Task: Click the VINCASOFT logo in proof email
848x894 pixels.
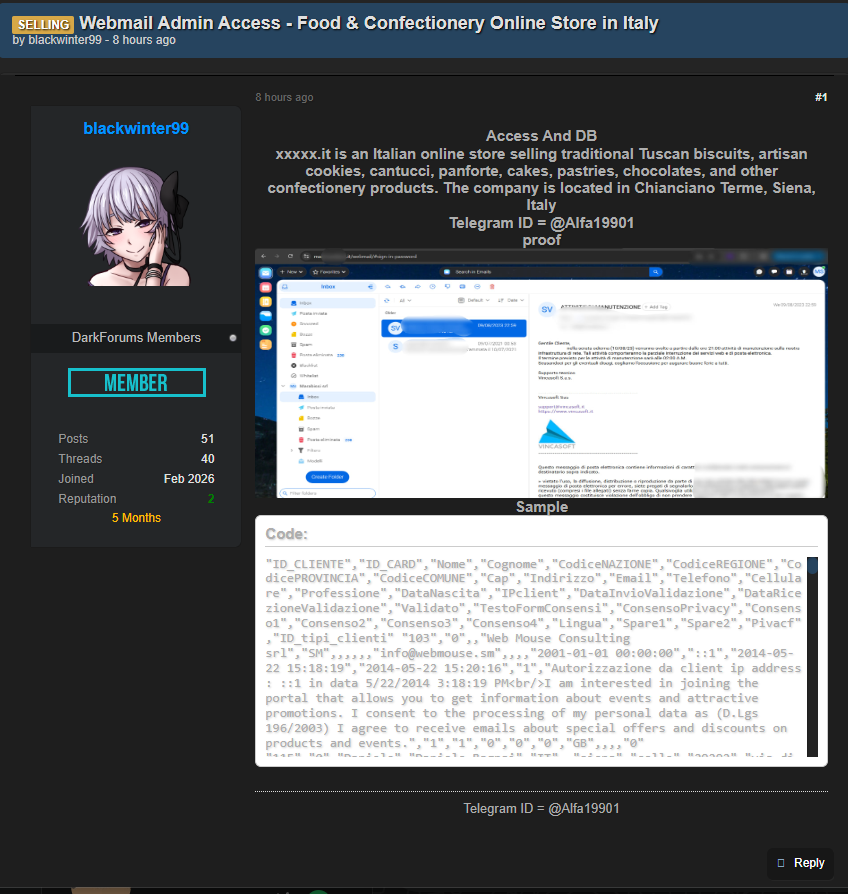Action: 556,434
